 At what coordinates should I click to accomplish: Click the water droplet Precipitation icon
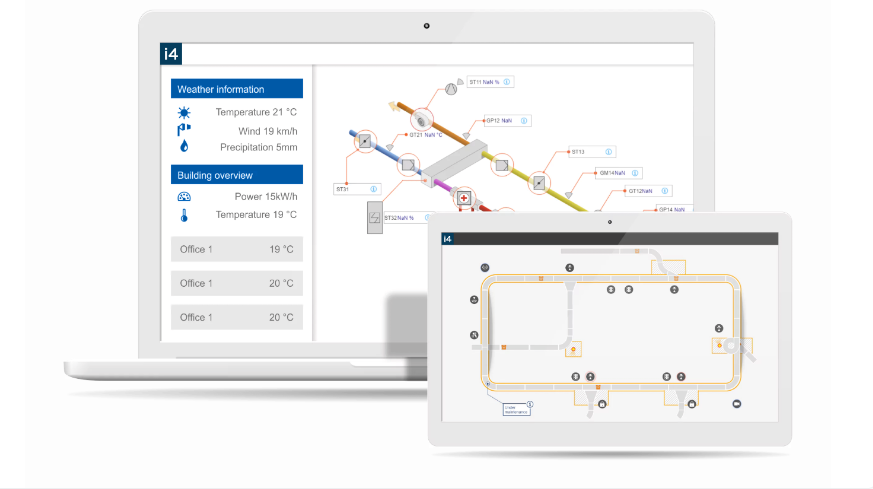(x=184, y=146)
